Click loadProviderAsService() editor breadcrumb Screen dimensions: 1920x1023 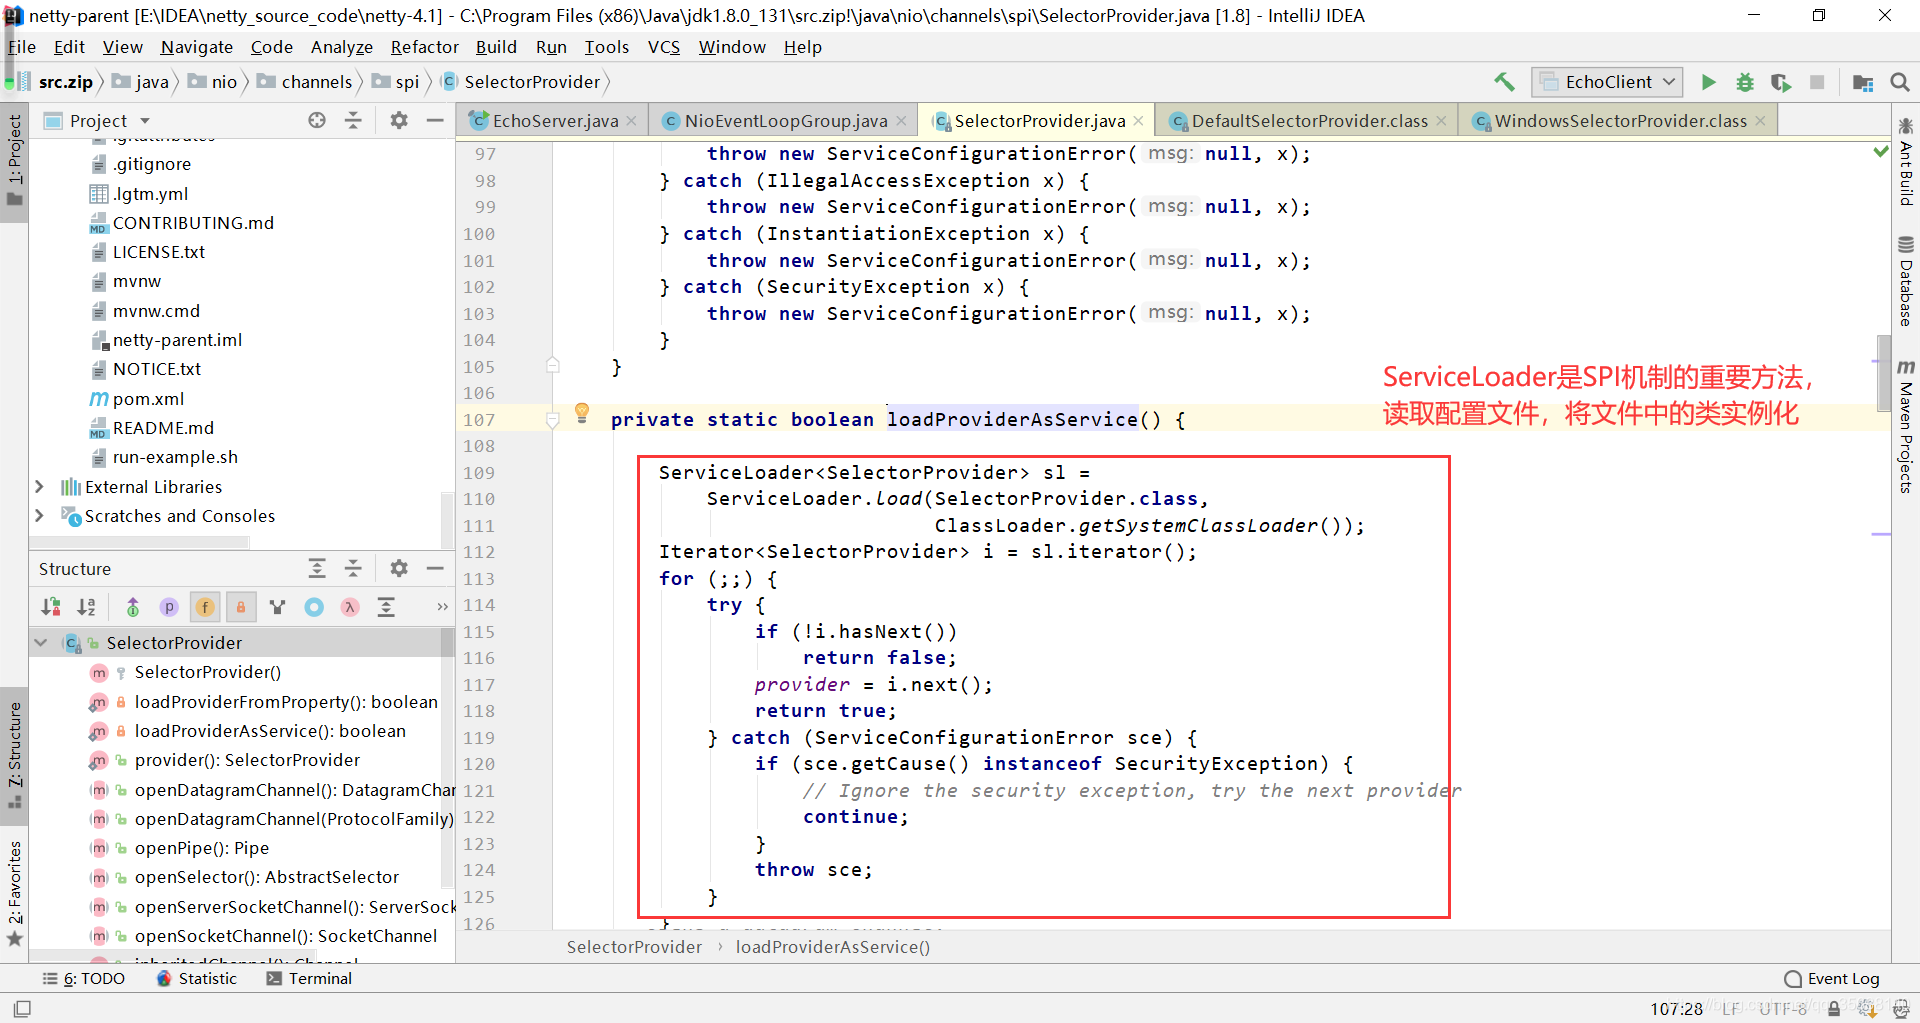tap(832, 947)
